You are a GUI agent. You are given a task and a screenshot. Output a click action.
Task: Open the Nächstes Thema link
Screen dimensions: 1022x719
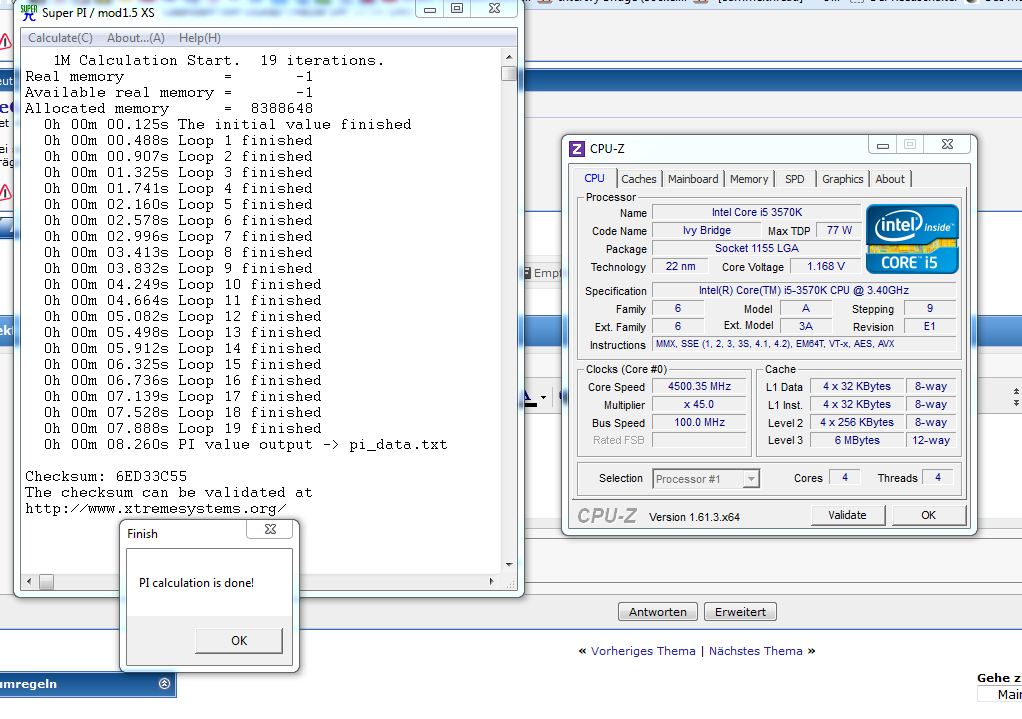(755, 651)
